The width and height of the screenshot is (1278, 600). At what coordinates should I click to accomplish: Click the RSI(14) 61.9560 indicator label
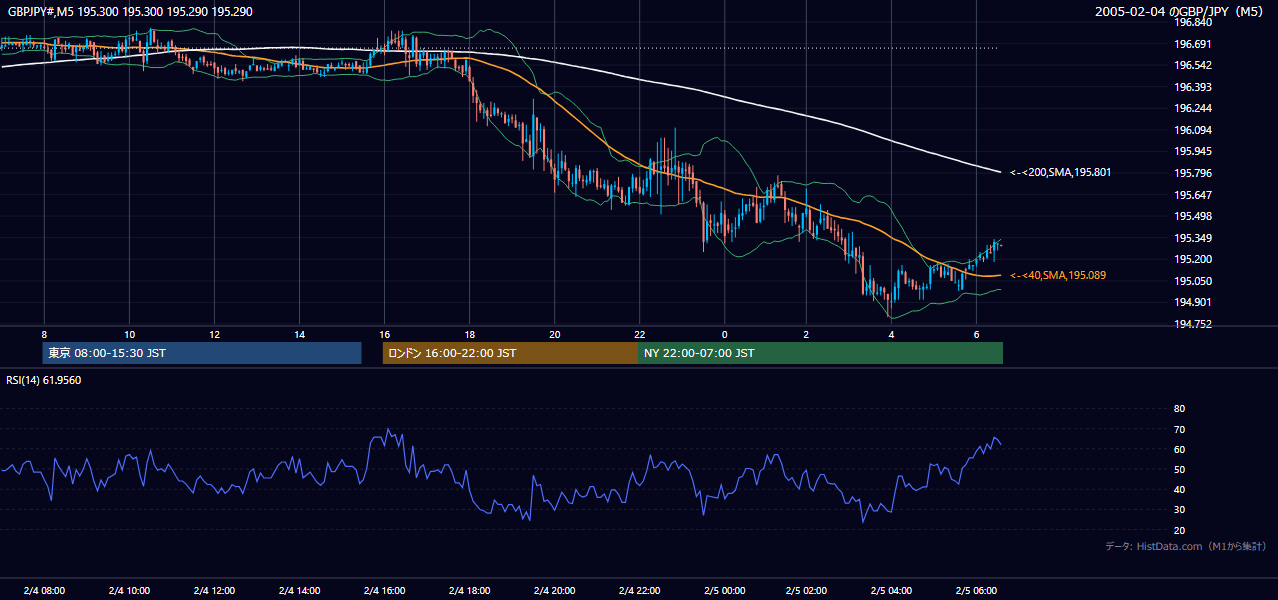[x=43, y=380]
